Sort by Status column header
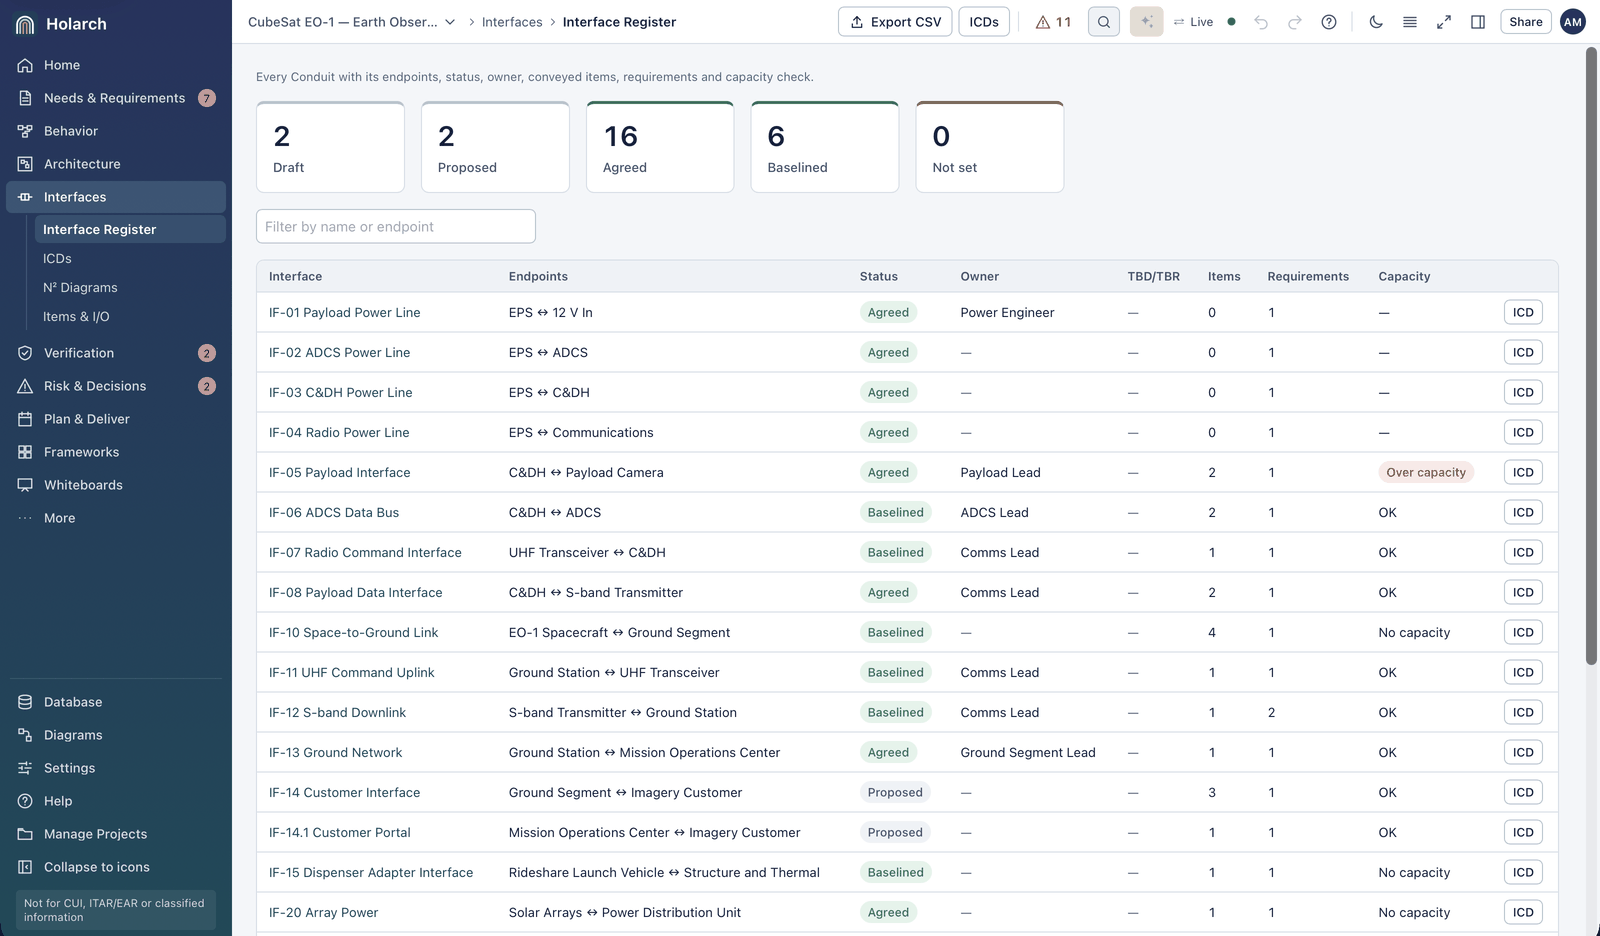Image resolution: width=1600 pixels, height=936 pixels. coord(879,276)
